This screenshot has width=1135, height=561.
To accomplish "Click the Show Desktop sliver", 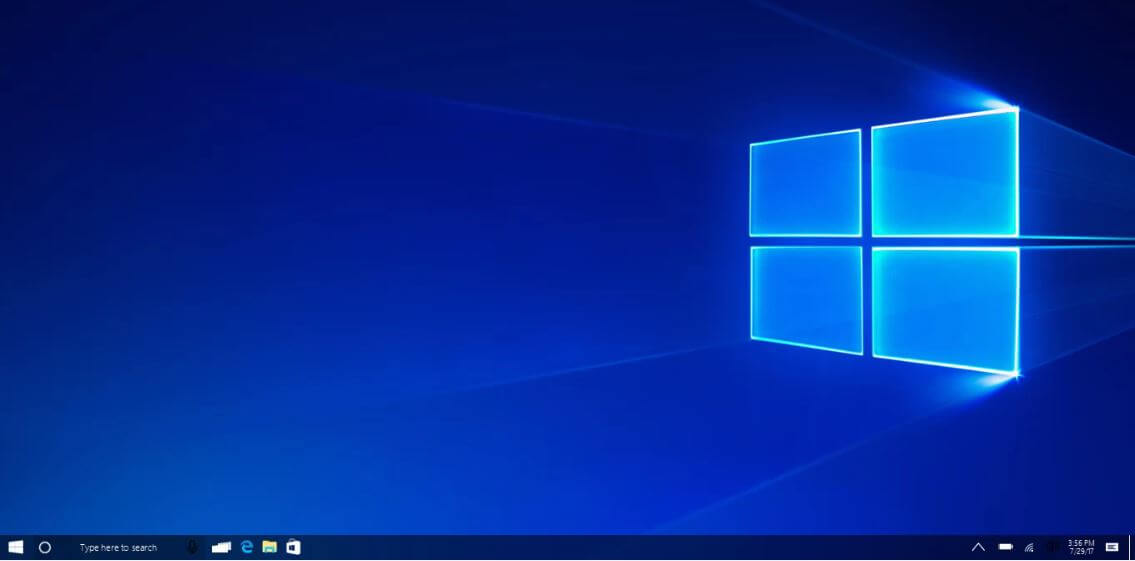I will tap(1131, 548).
